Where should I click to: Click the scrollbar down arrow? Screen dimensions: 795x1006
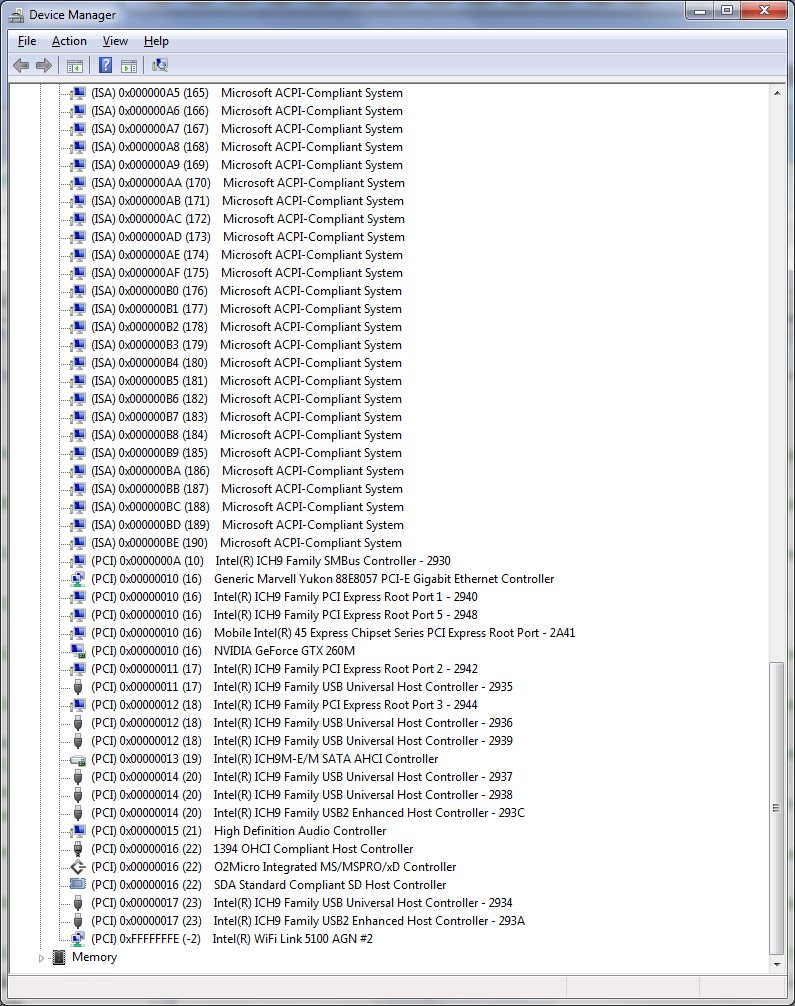(777, 964)
